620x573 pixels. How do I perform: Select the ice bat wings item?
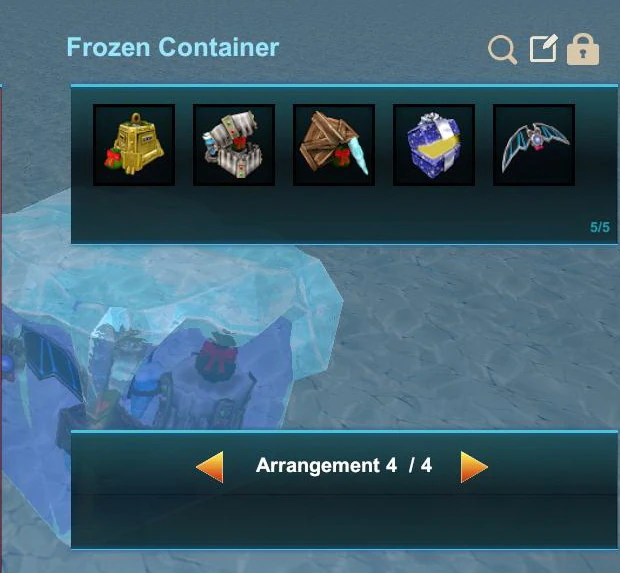(x=534, y=145)
